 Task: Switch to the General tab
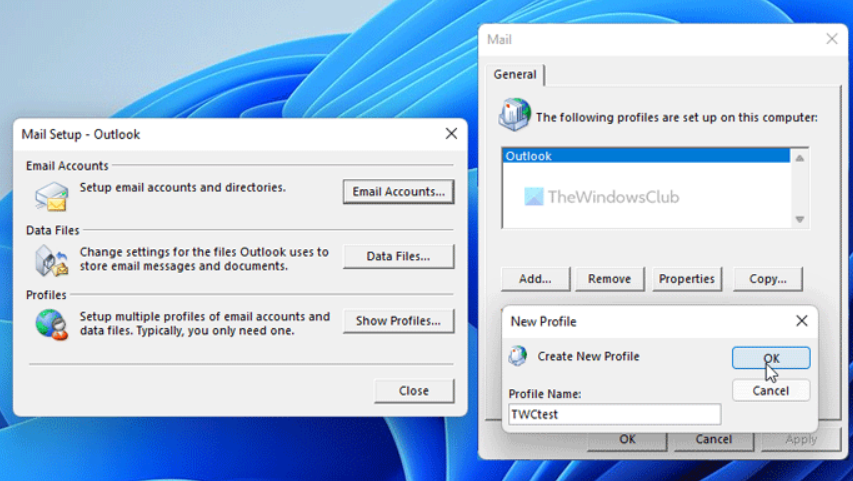pos(516,74)
